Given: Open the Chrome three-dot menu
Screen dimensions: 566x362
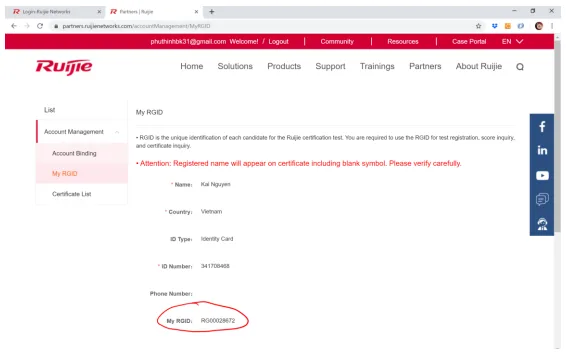Looking at the screenshot, I should (x=552, y=26).
